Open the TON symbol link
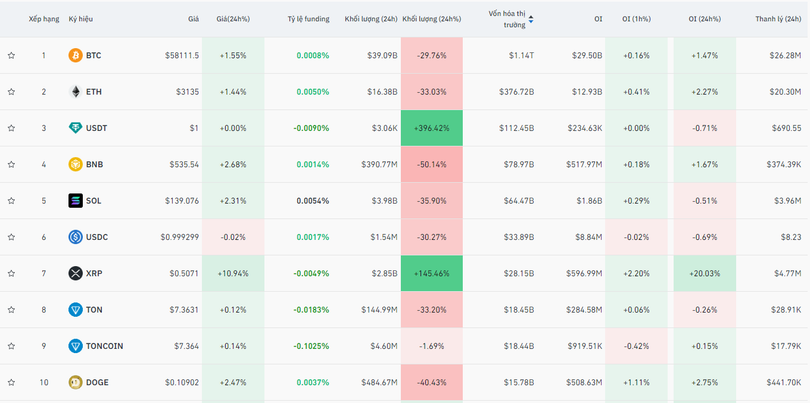The width and height of the screenshot is (810, 403). (94, 310)
